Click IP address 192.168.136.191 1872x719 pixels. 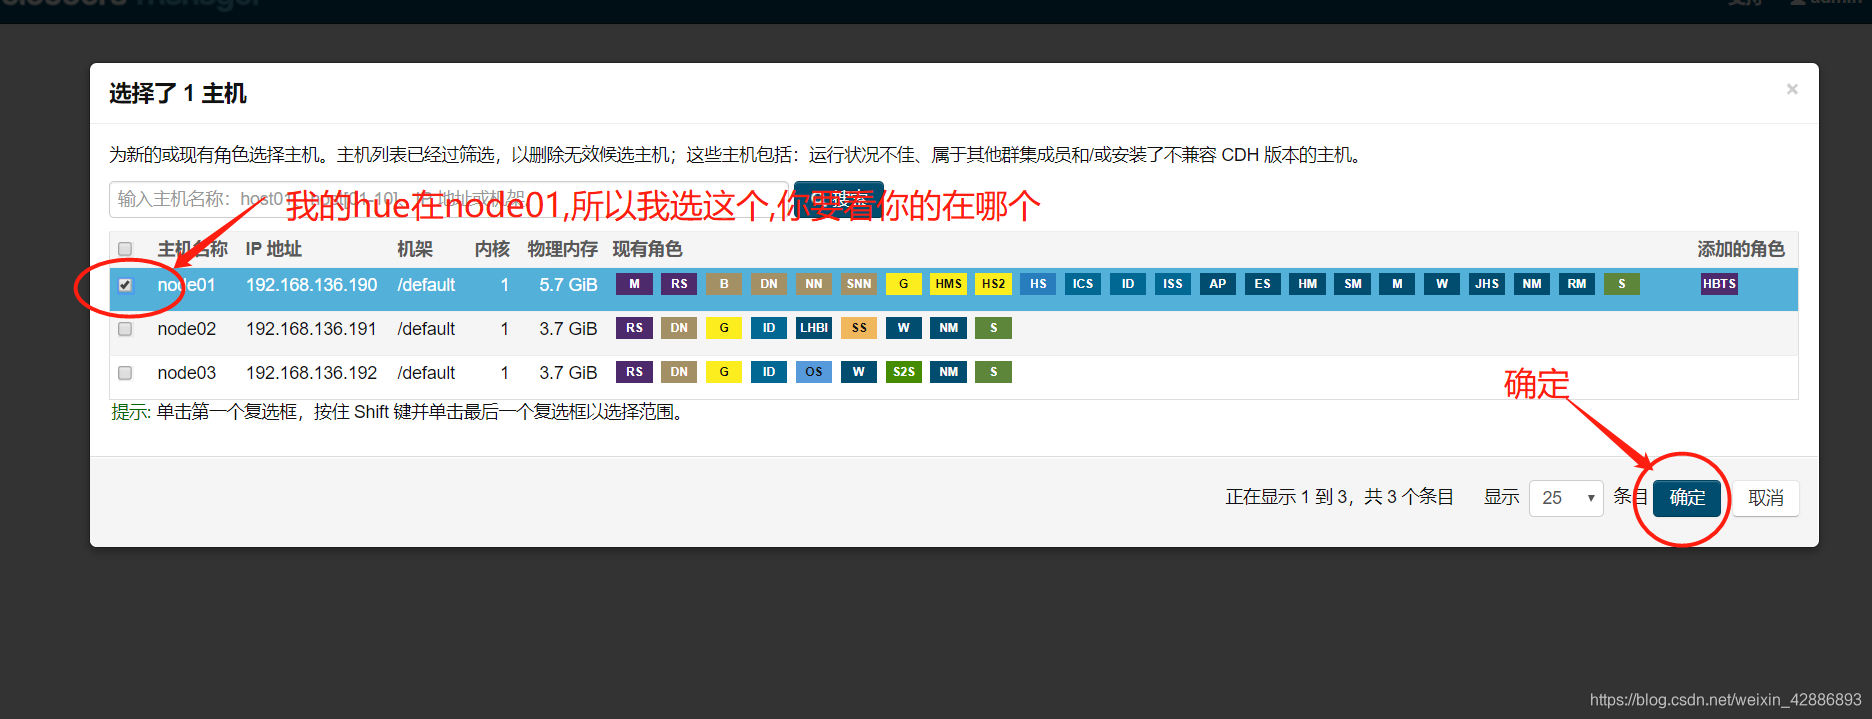(x=312, y=329)
